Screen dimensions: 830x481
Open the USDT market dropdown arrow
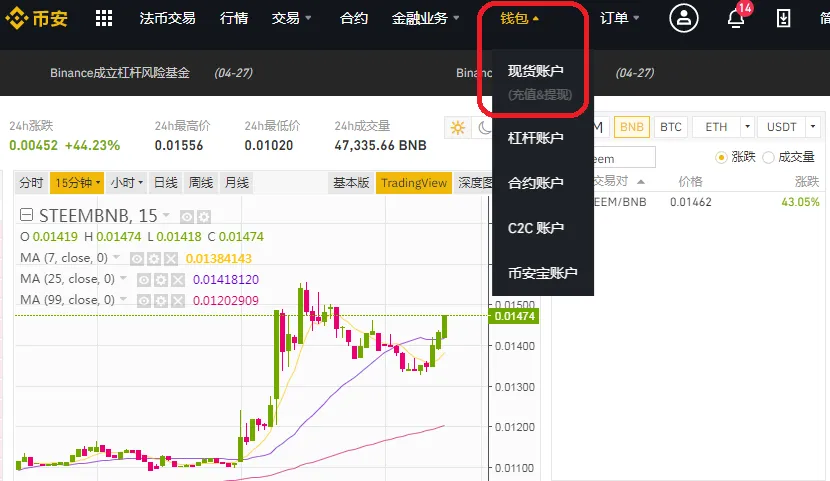pyautogui.click(x=813, y=127)
